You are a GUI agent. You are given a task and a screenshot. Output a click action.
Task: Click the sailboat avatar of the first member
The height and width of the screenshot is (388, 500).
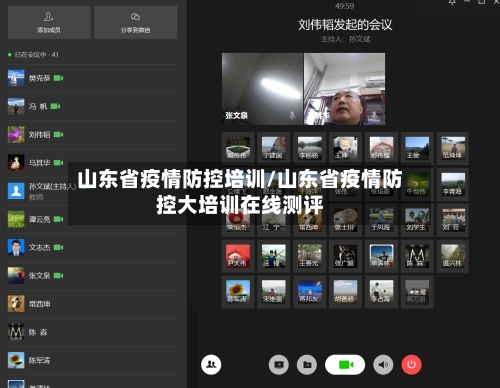[16, 78]
